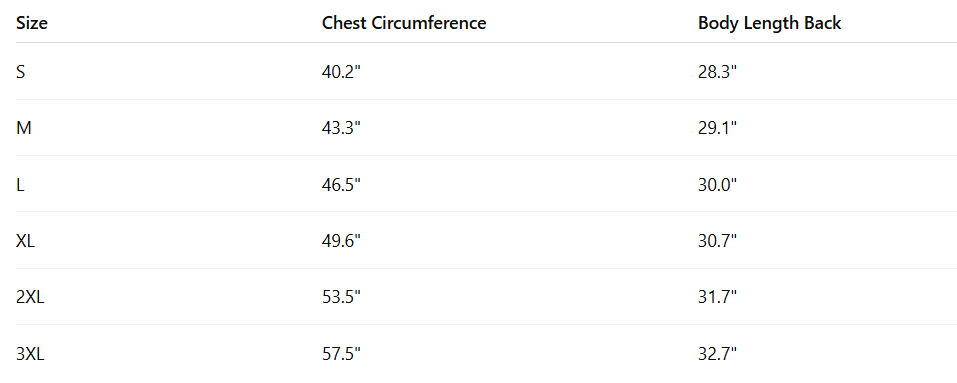Click the 46.5" chest value

coord(341,185)
